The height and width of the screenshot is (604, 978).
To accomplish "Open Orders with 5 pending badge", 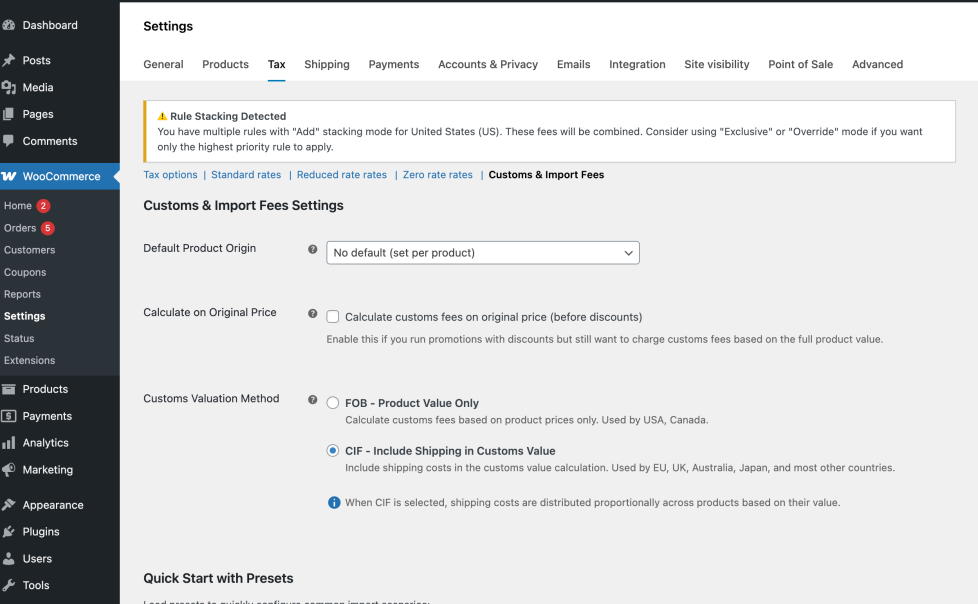I will pyautogui.click(x=20, y=228).
